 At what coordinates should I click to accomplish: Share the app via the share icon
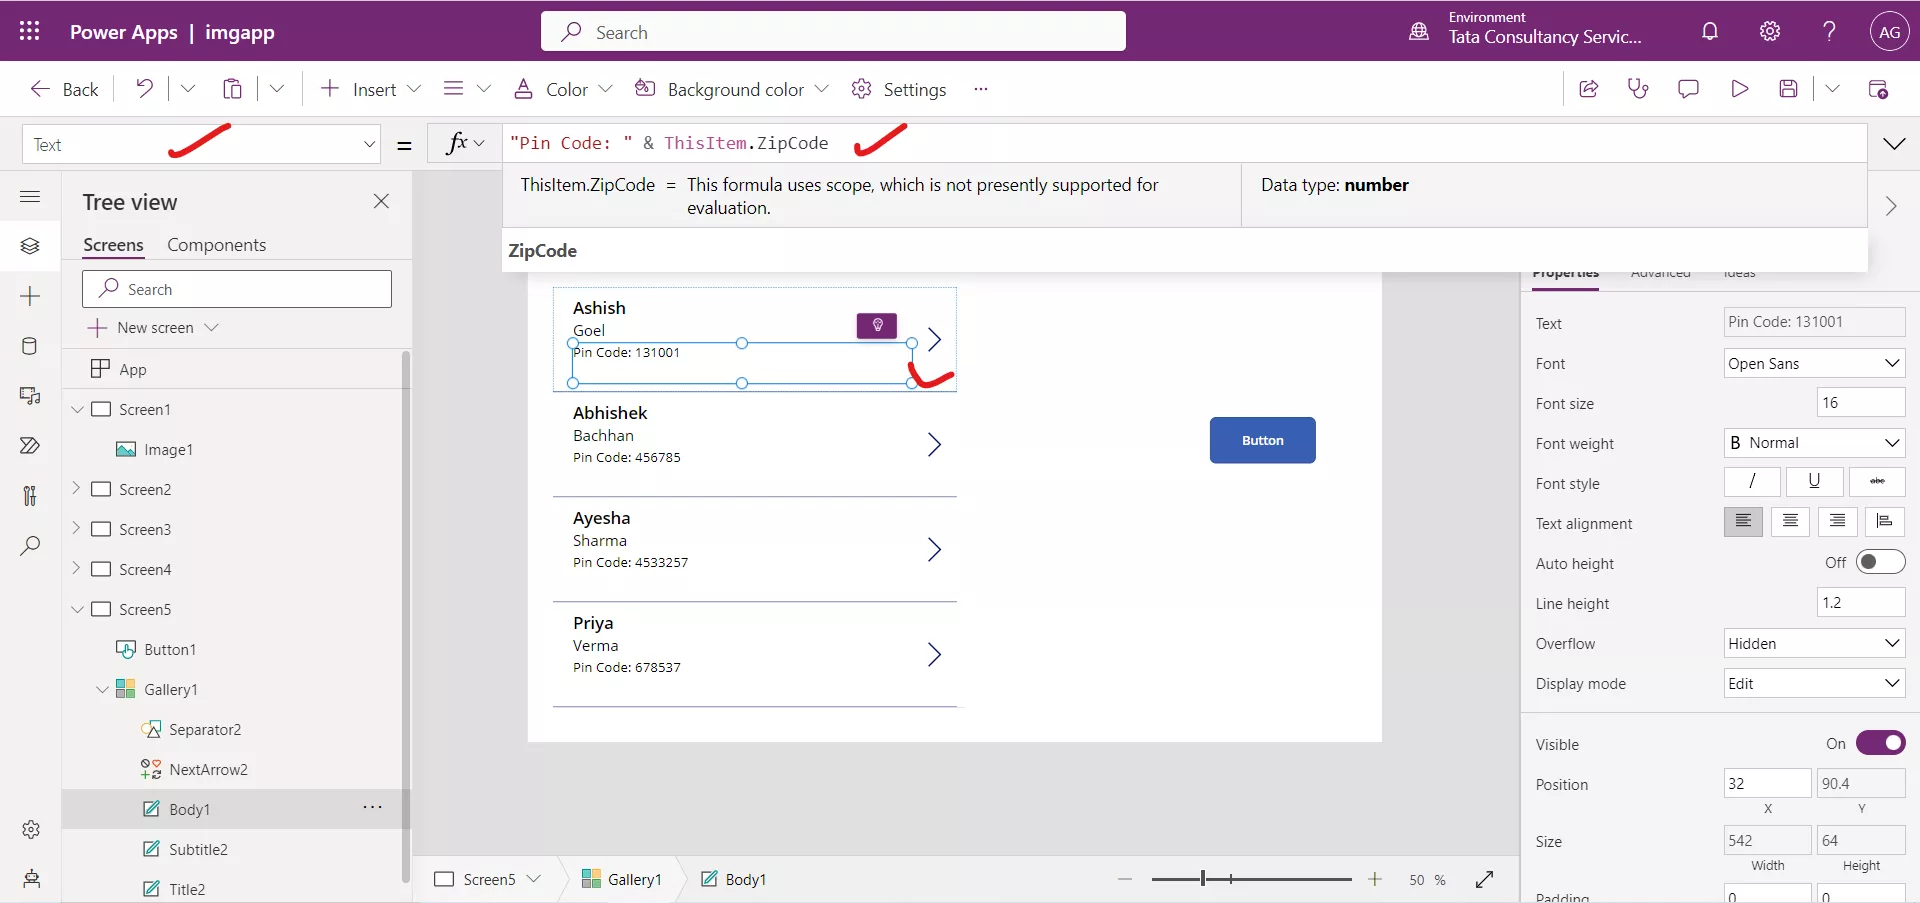point(1589,88)
